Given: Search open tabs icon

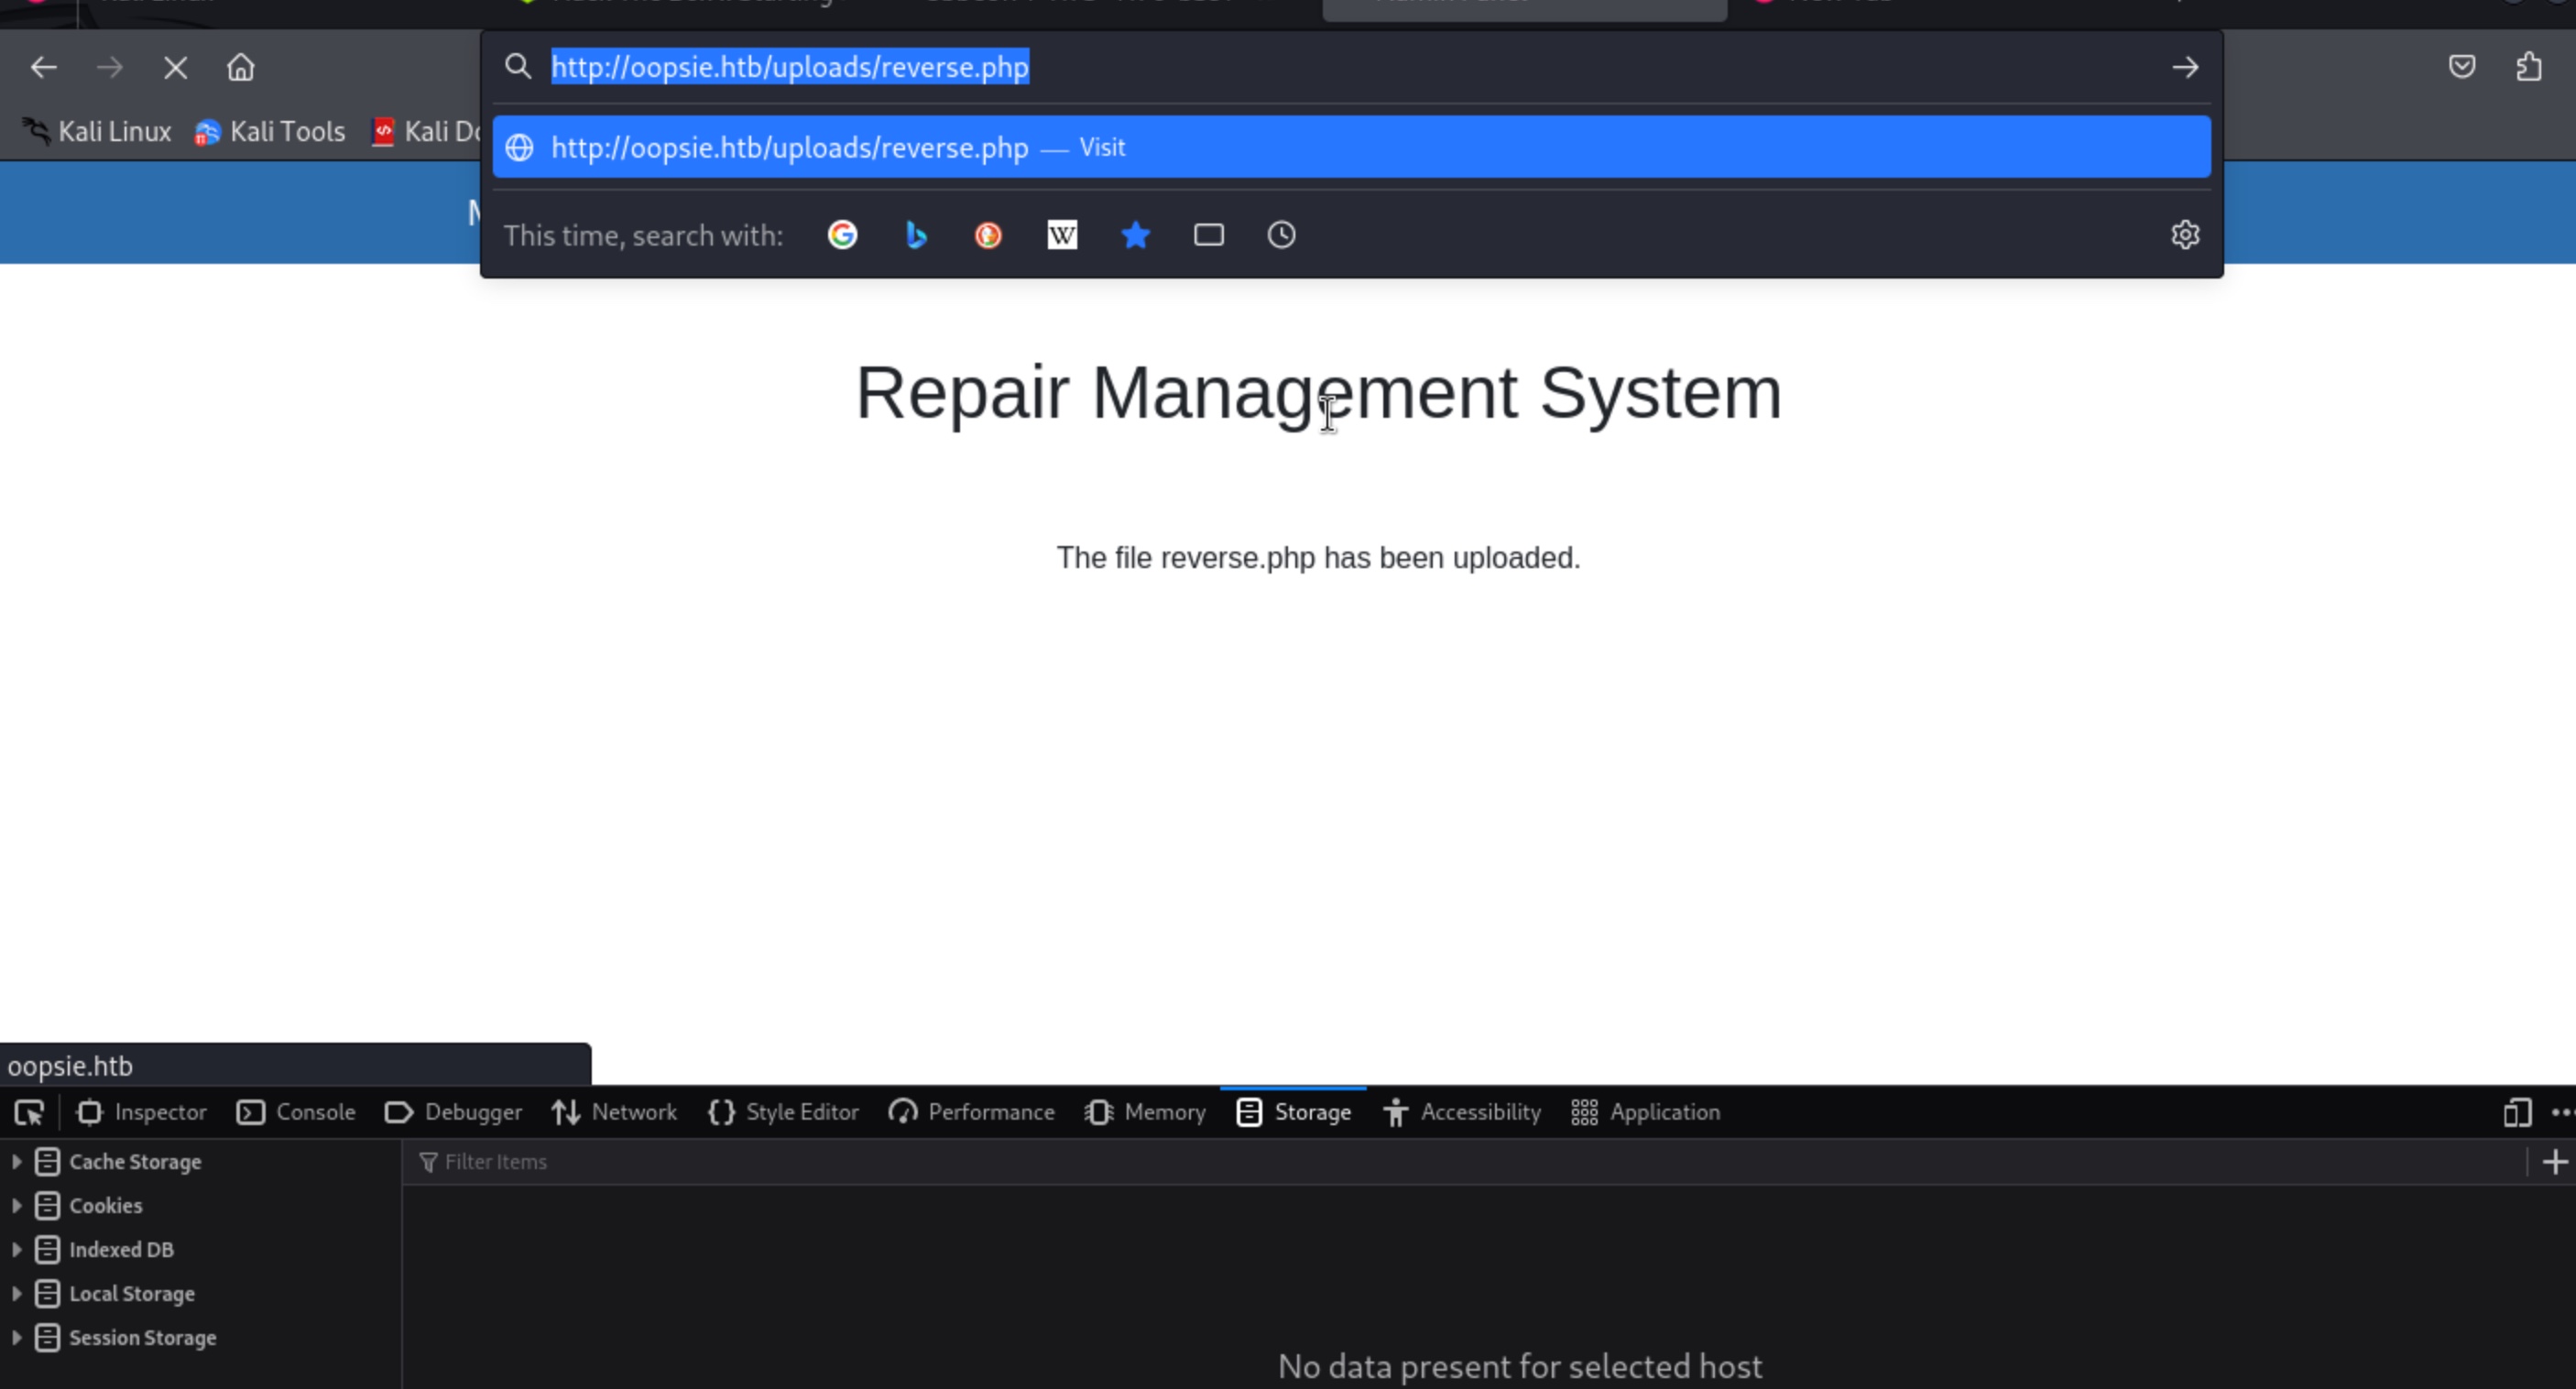Looking at the screenshot, I should click(1208, 235).
